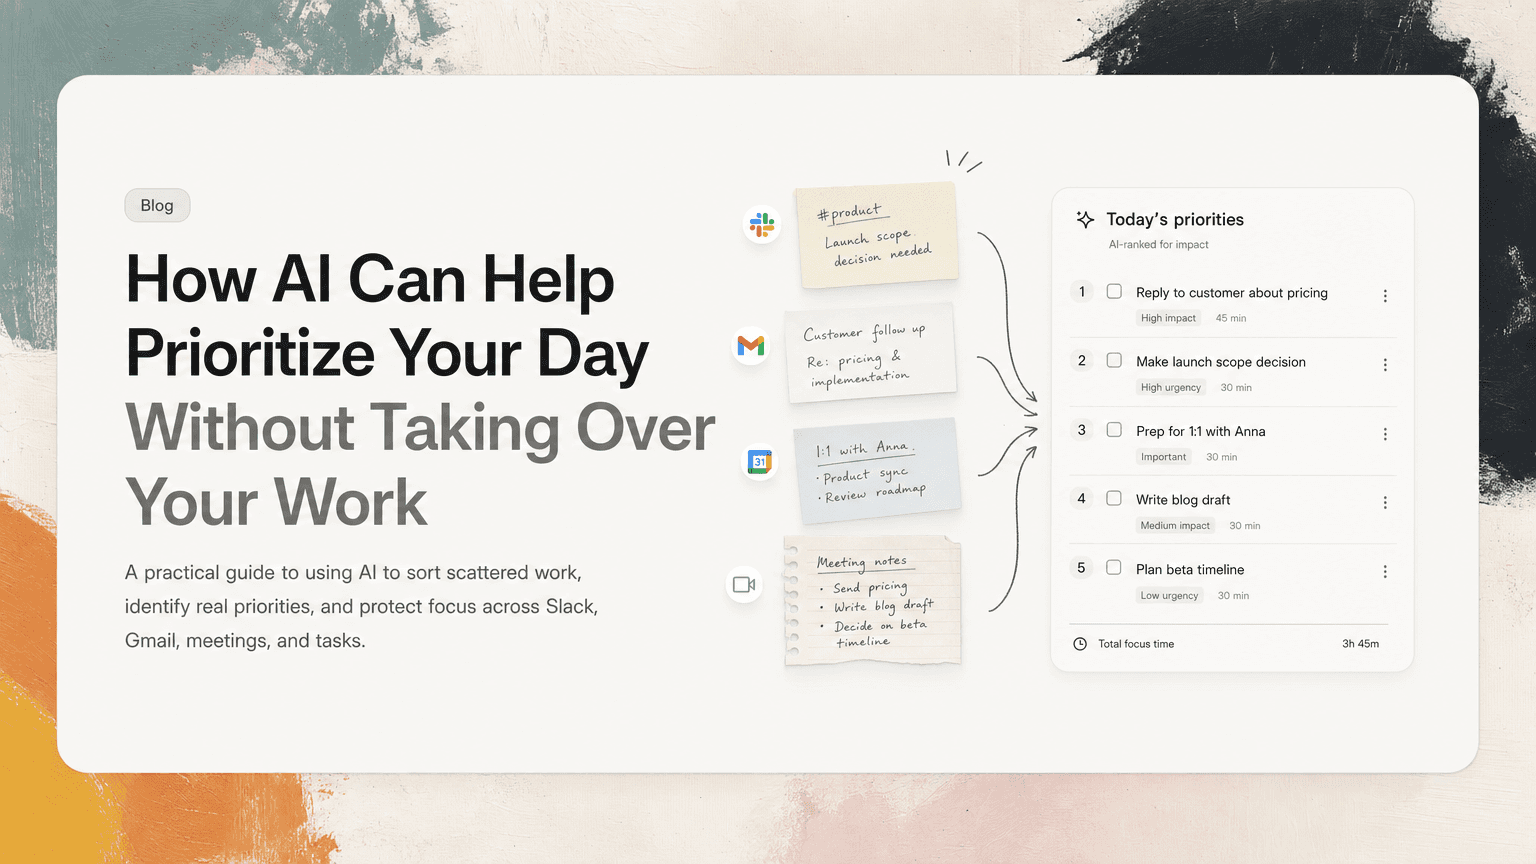This screenshot has height=864, width=1536.
Task: Tick the Plan beta timeline checkbox
Action: tap(1114, 568)
